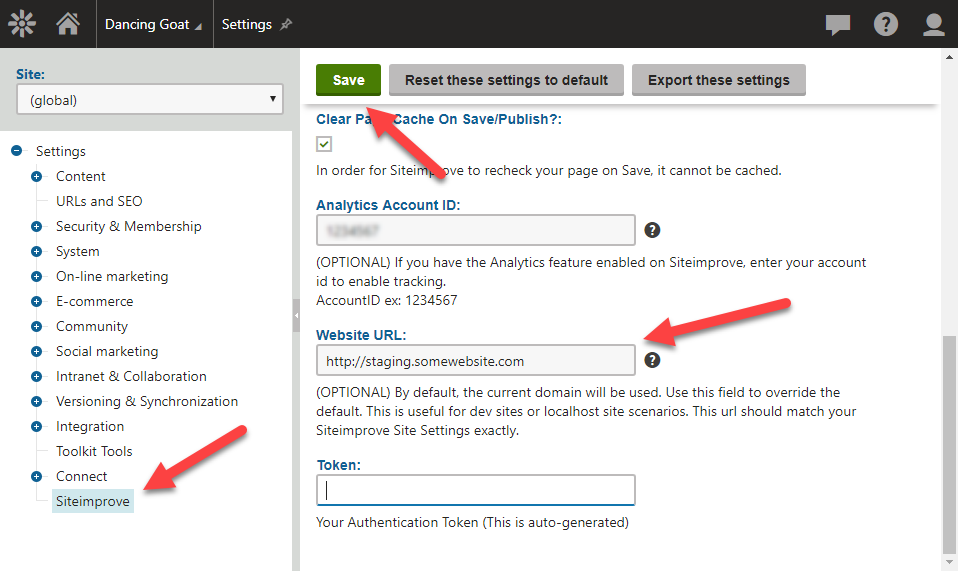Expand the Intranet & Collaboration node
Screen dimensions: 958x571
[37, 377]
